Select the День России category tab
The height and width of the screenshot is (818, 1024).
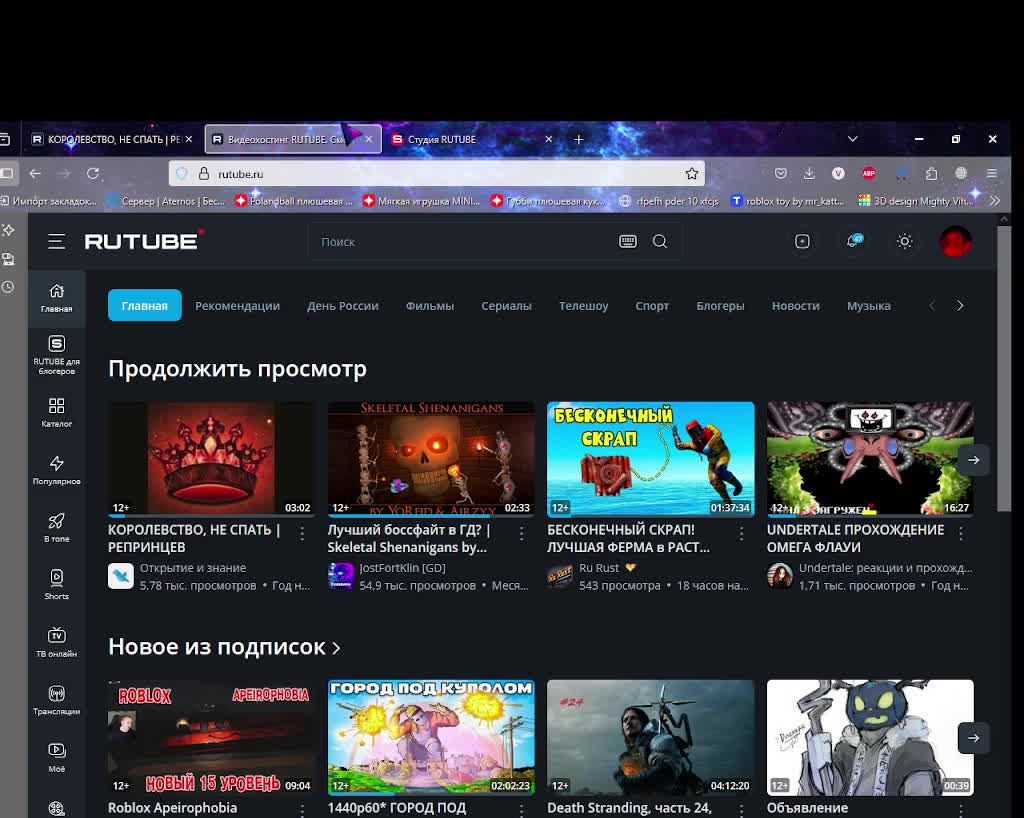(342, 306)
